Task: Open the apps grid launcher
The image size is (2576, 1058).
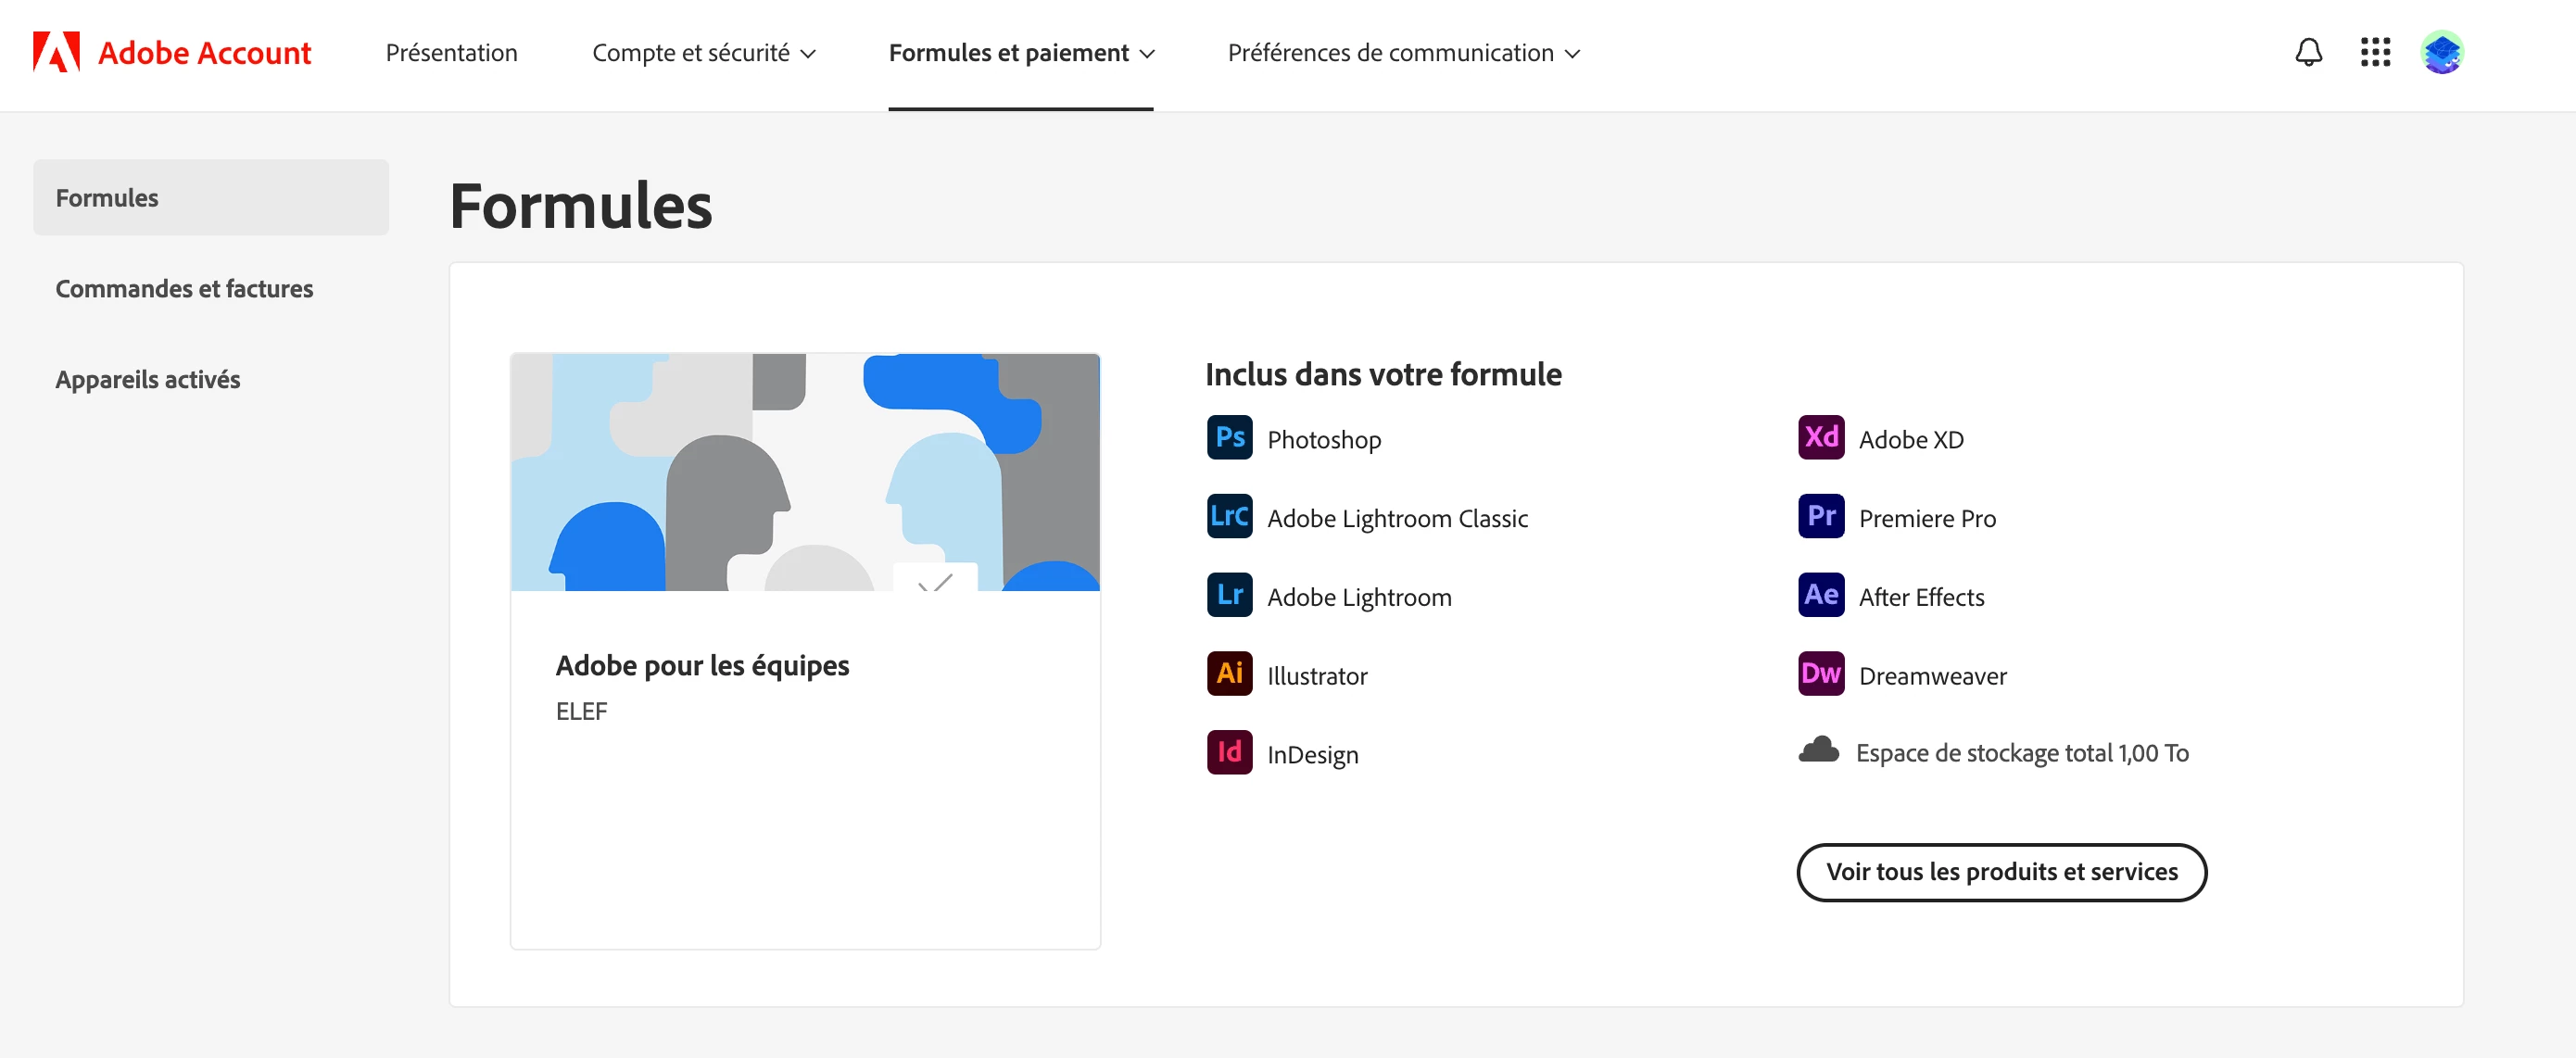Action: [x=2375, y=52]
